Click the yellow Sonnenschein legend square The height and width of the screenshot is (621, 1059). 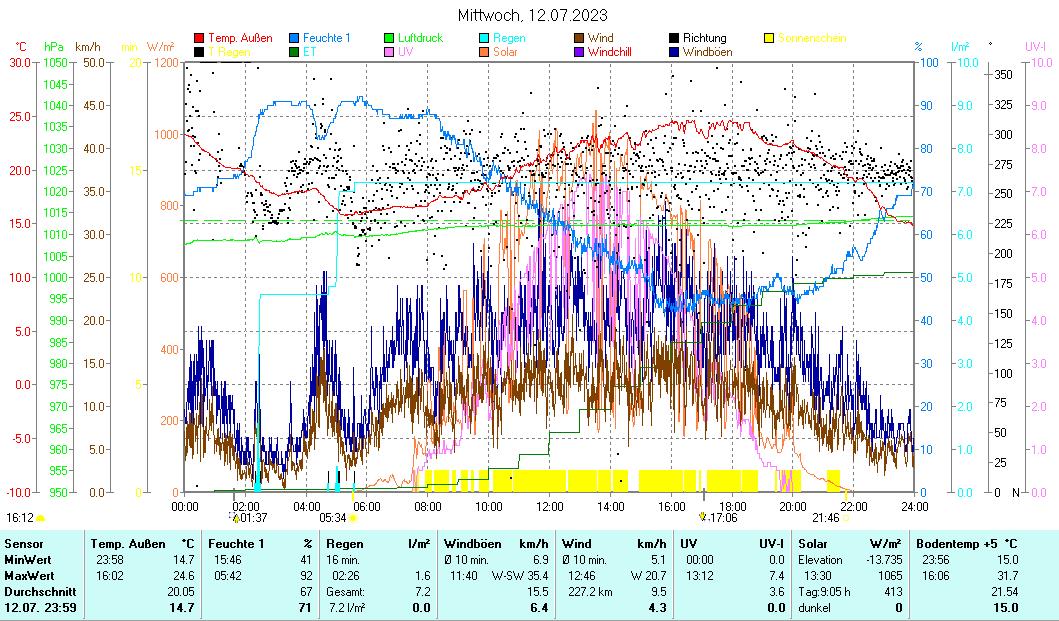point(770,38)
